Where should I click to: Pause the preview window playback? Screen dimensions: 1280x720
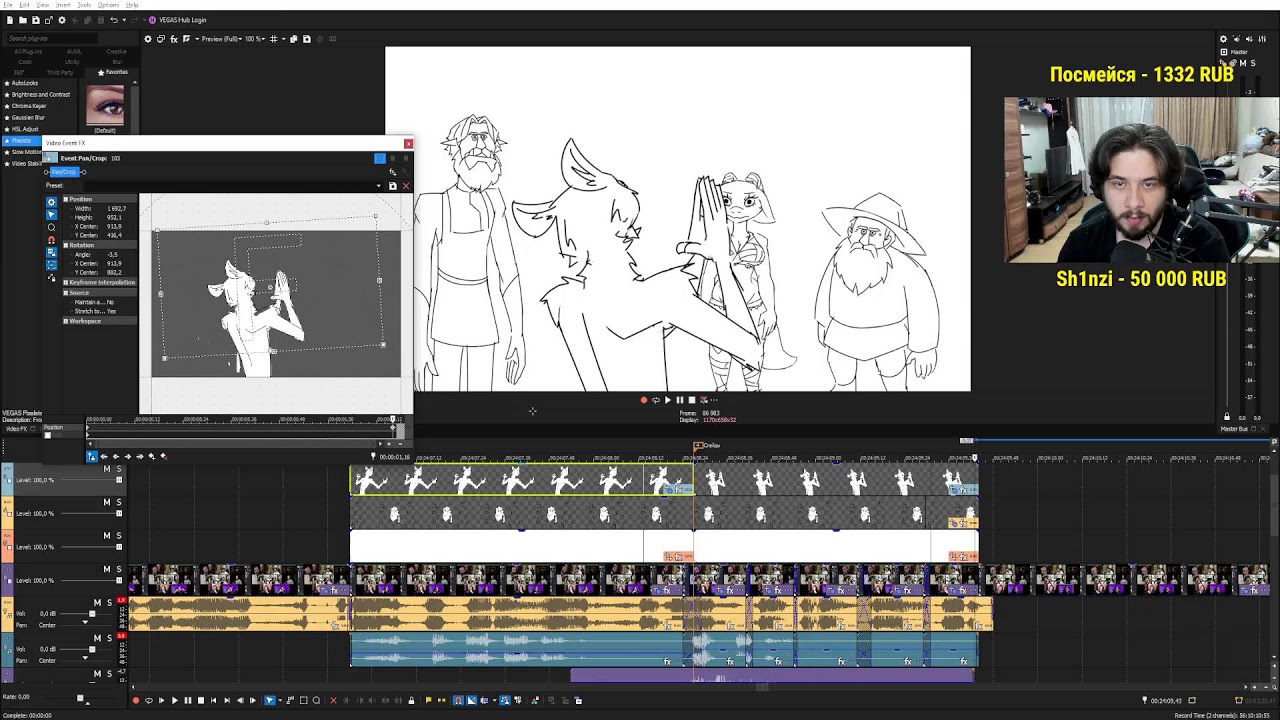click(679, 400)
